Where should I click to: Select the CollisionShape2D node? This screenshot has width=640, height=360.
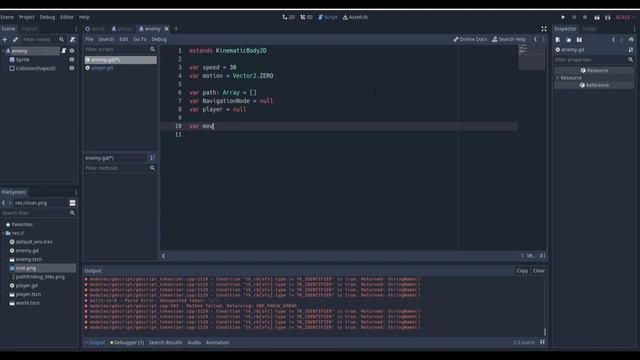[36, 68]
